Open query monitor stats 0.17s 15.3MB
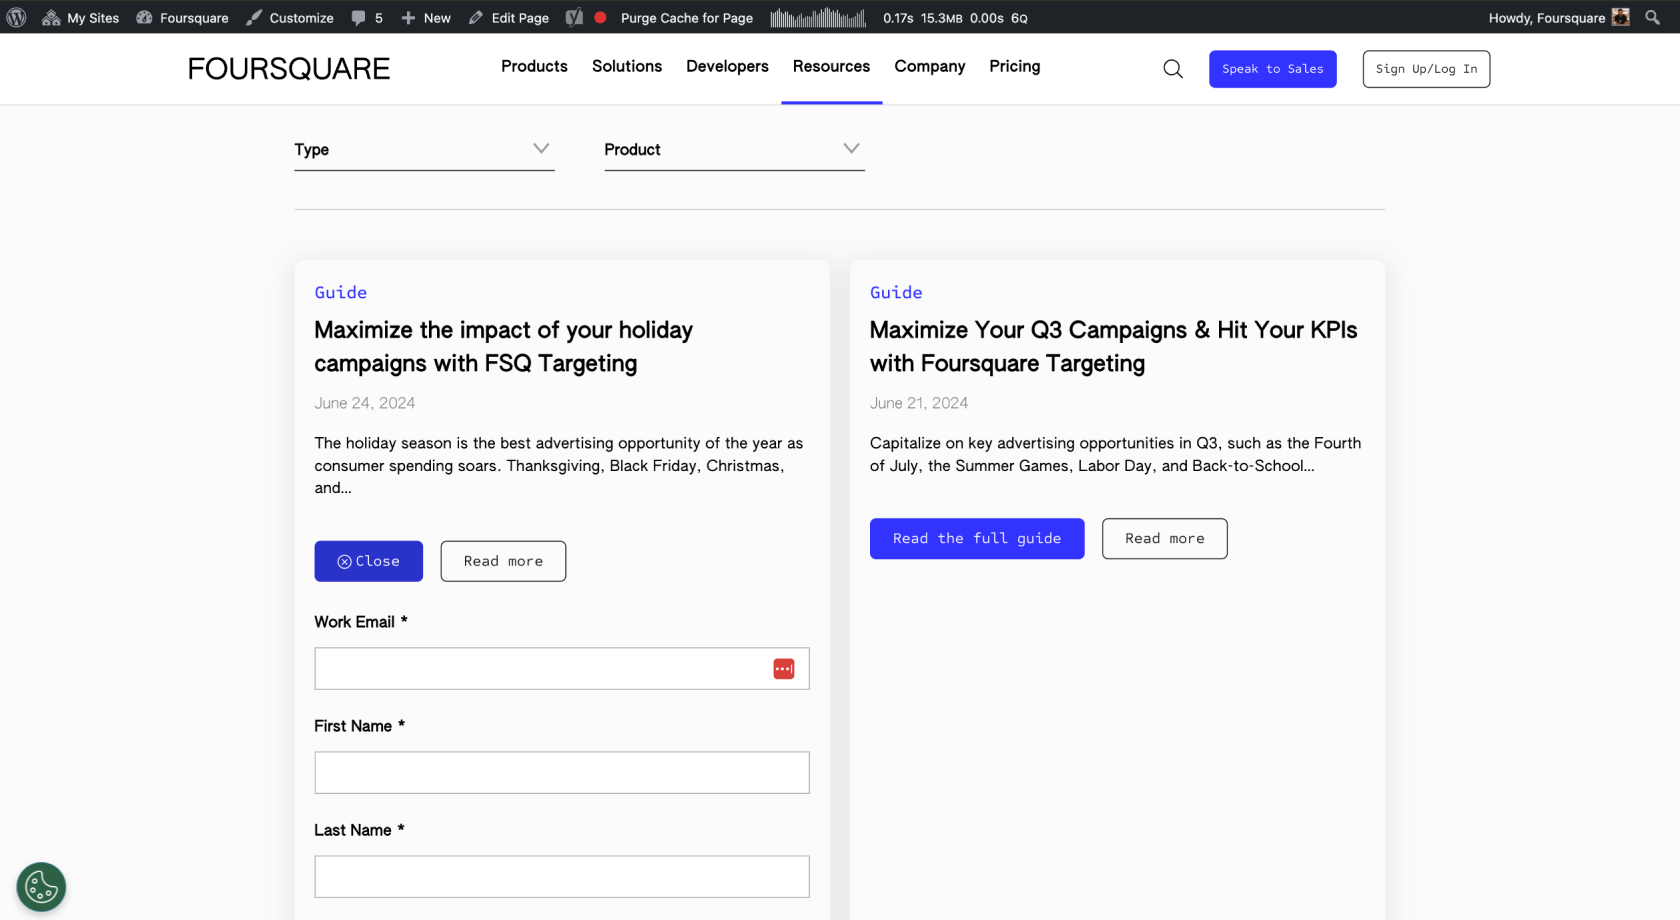This screenshot has height=920, width=1680. click(x=955, y=17)
